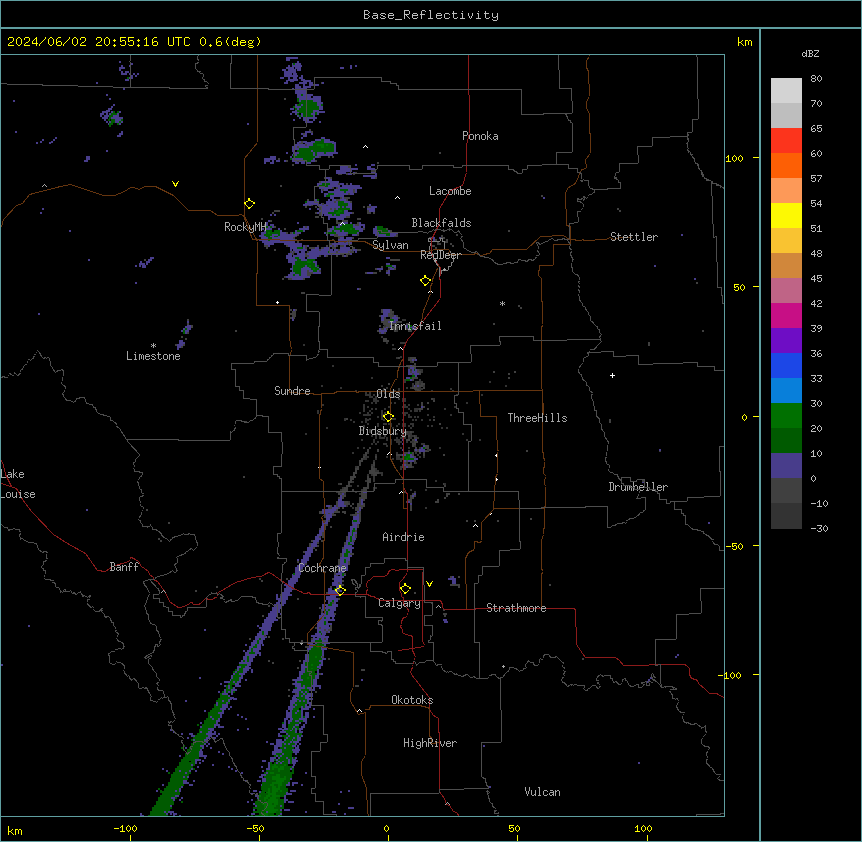Click the Lake Louise label at left edge
862x842 pixels.
(18, 484)
